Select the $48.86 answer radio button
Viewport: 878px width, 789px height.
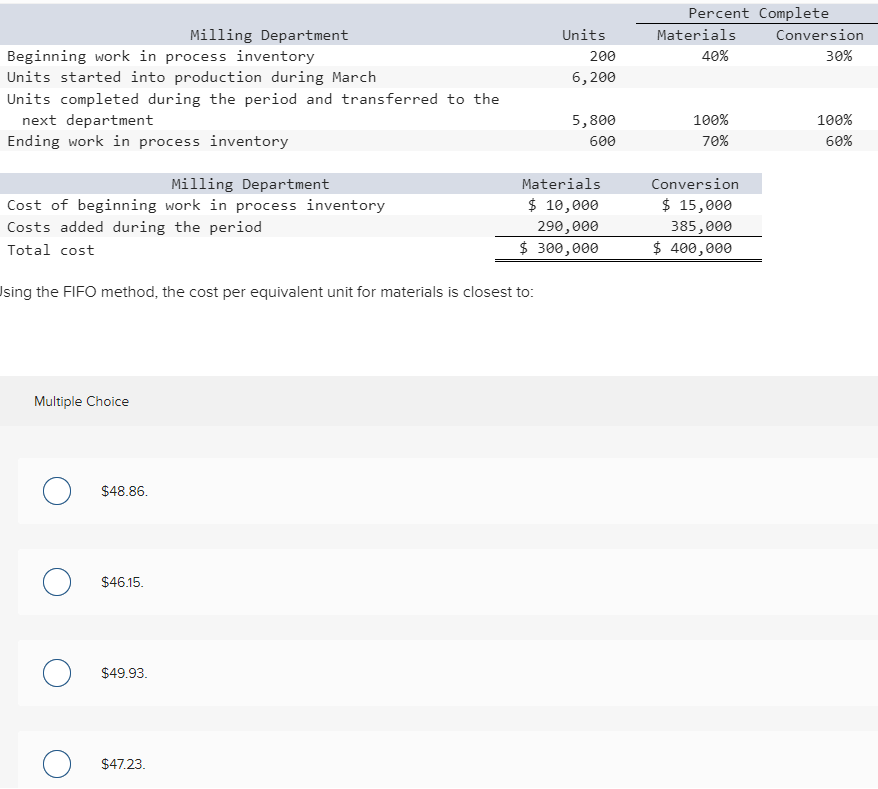tap(57, 491)
